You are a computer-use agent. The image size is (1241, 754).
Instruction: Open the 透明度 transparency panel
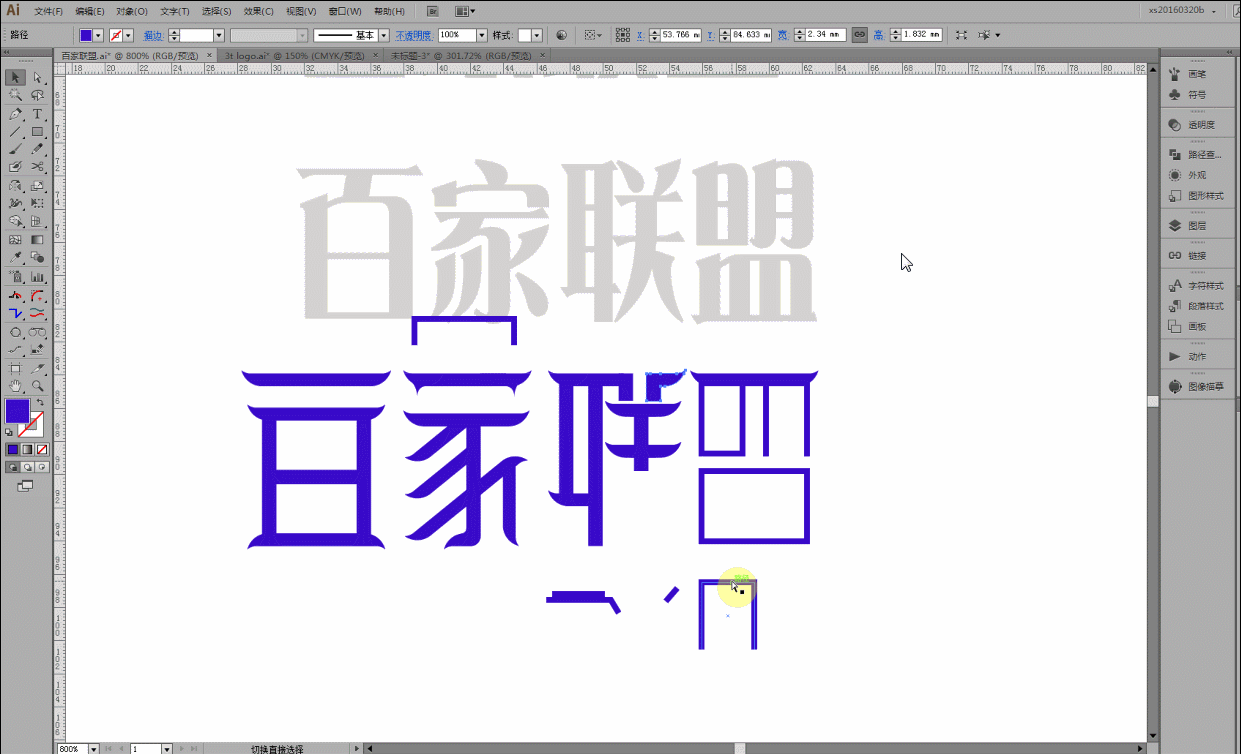pos(1196,125)
